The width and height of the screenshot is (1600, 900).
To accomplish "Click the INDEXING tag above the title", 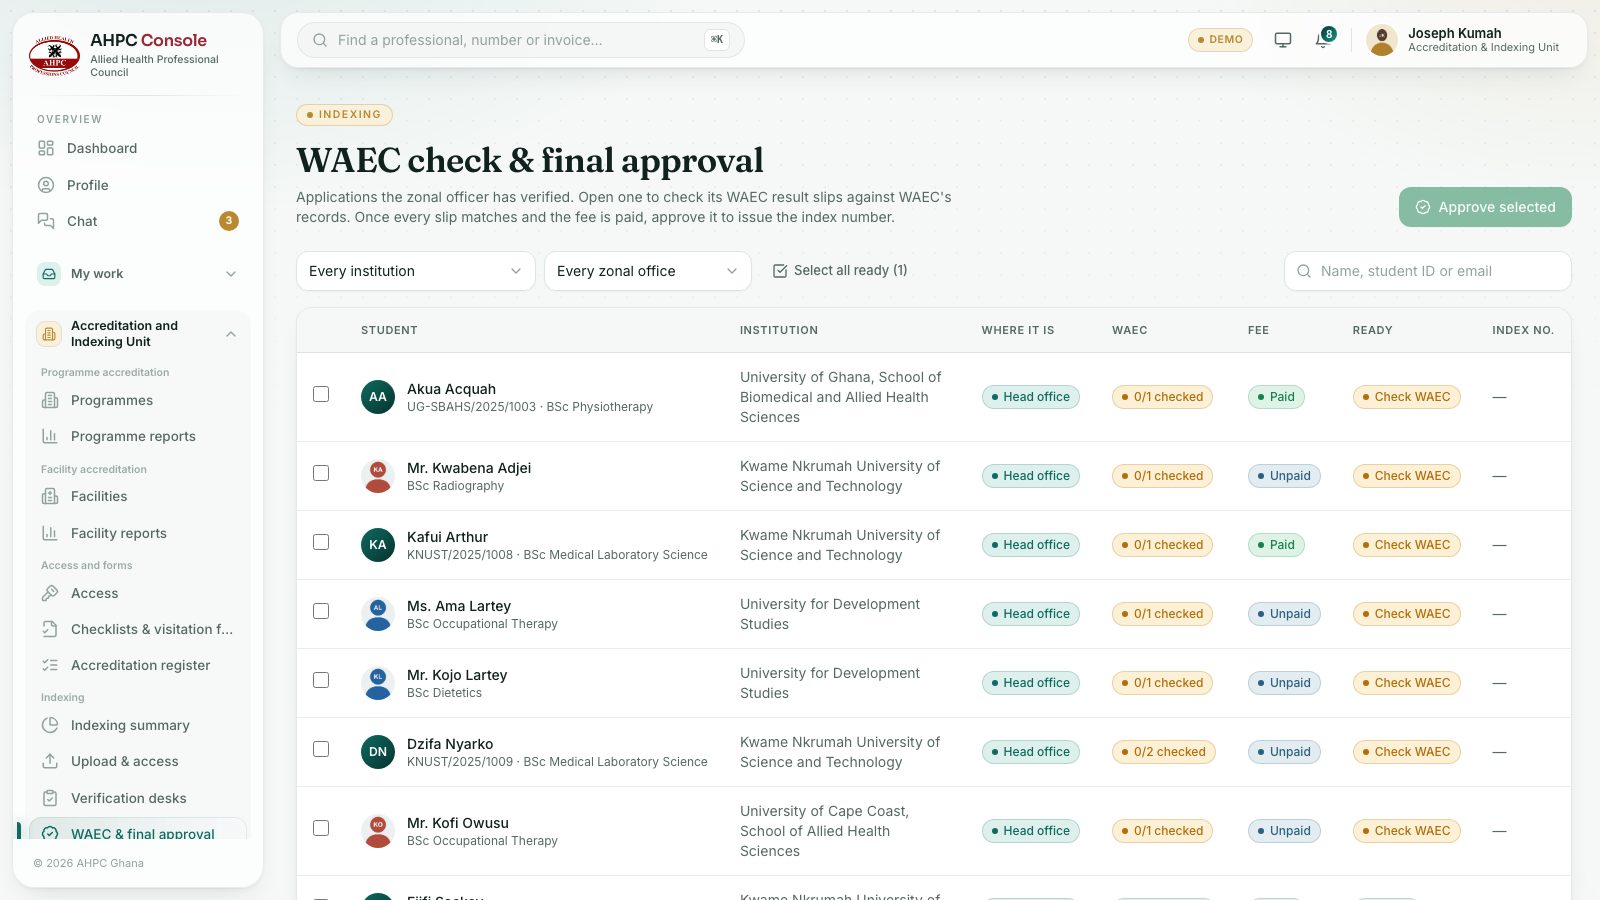I will (344, 115).
